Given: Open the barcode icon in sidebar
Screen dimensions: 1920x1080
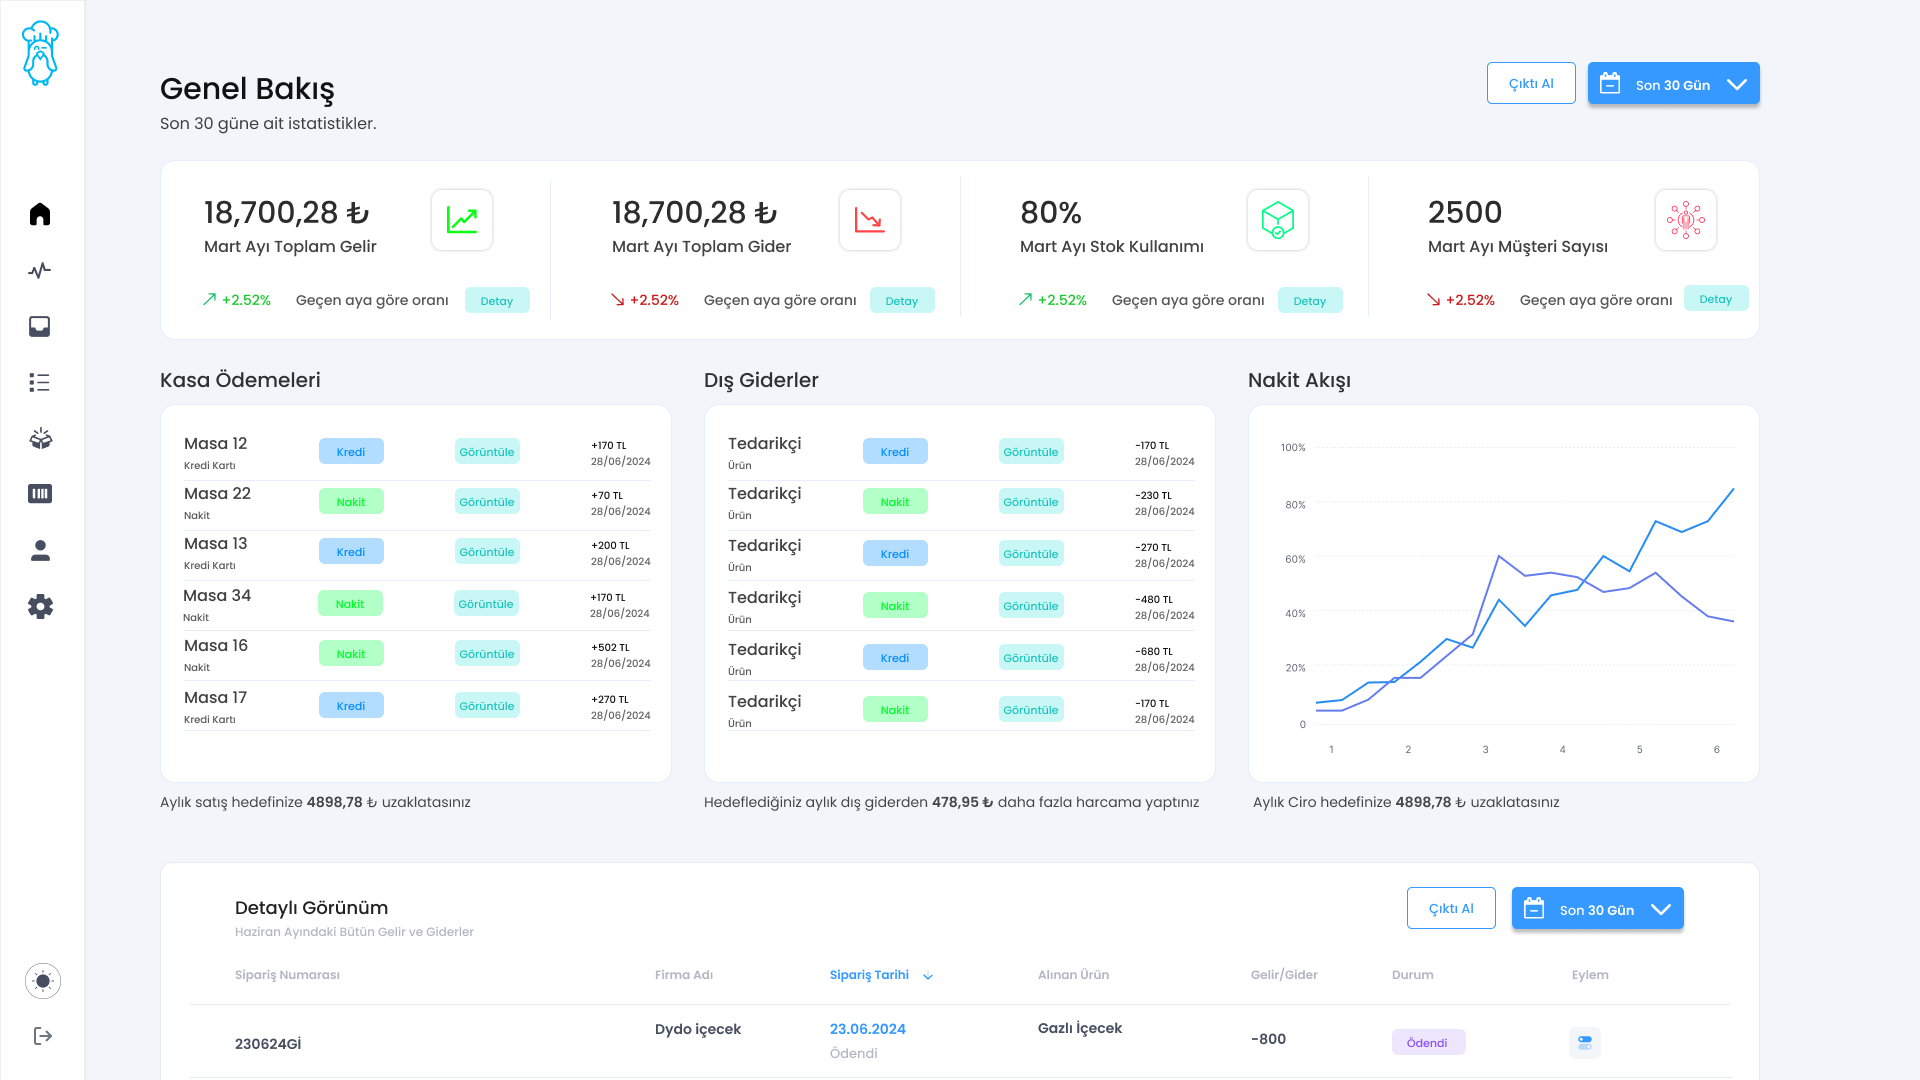Looking at the screenshot, I should click(40, 494).
